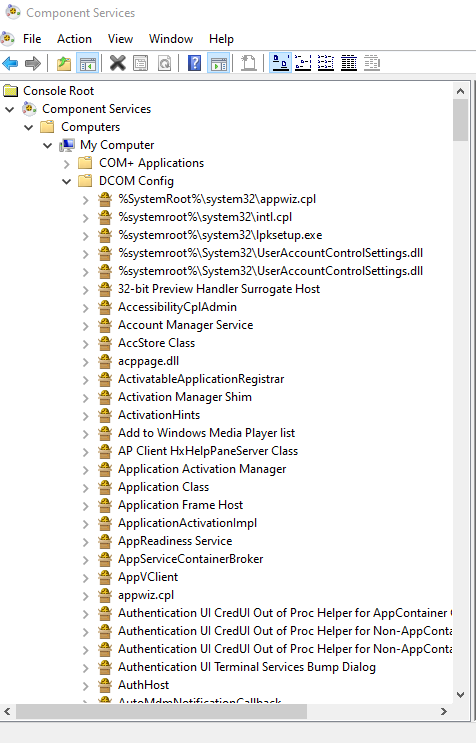The image size is (476, 743).
Task: Select %SystemRoot%\system32\appwiz.cpl entry
Action: point(217,199)
